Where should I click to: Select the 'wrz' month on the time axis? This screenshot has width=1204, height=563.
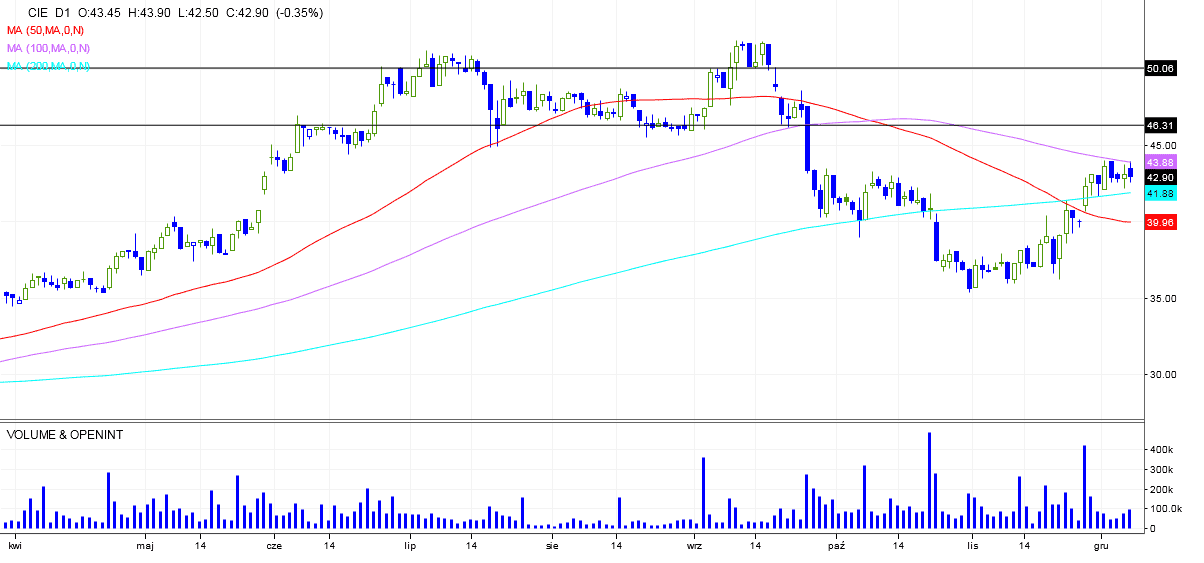click(x=694, y=546)
